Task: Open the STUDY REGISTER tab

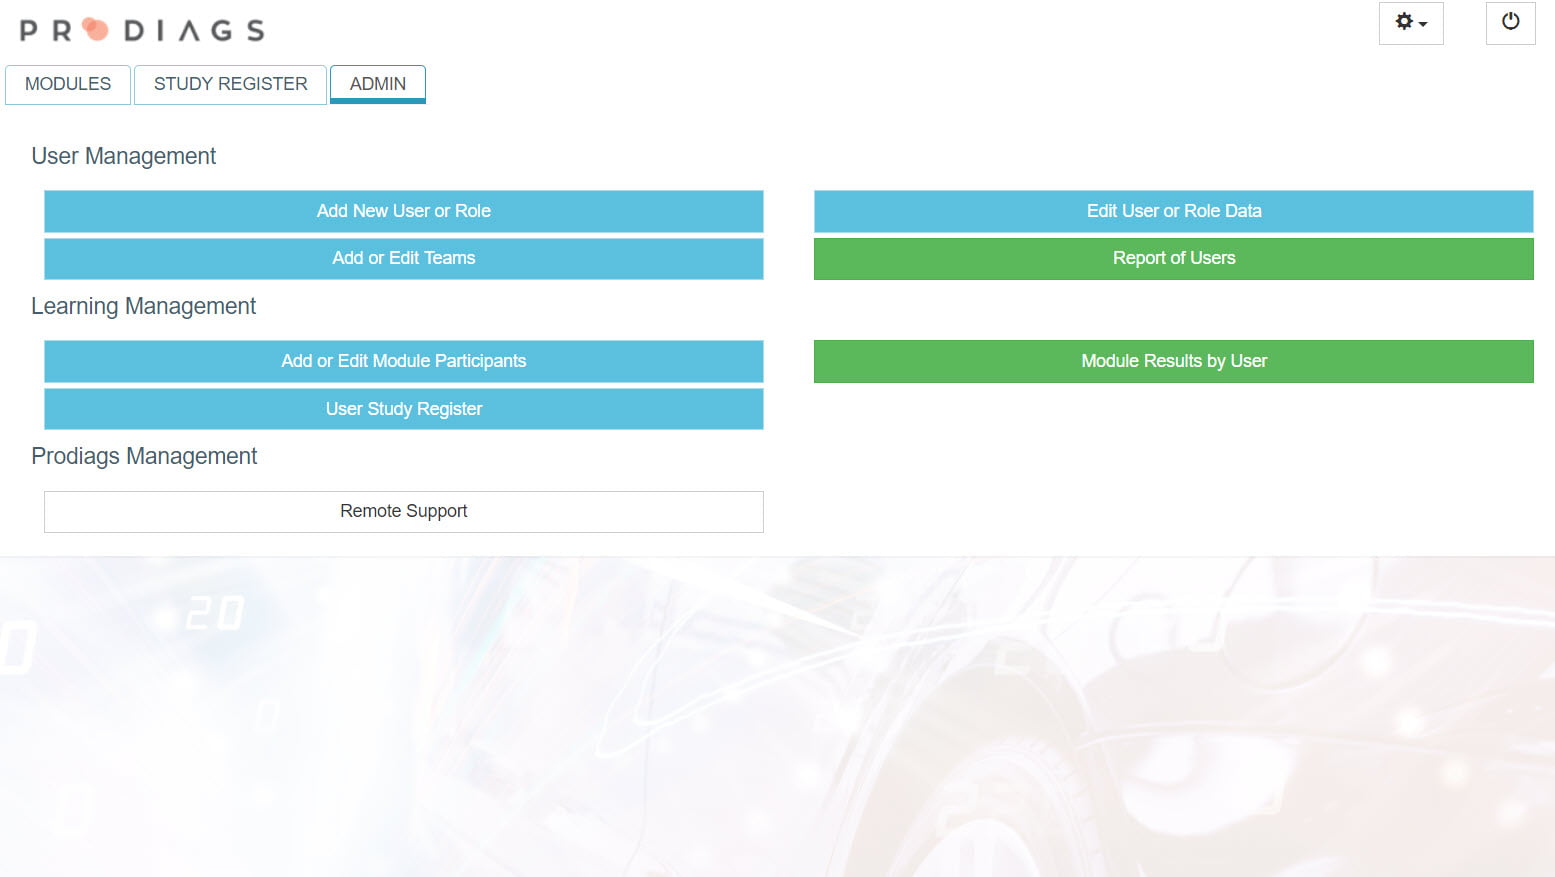Action: tap(230, 84)
